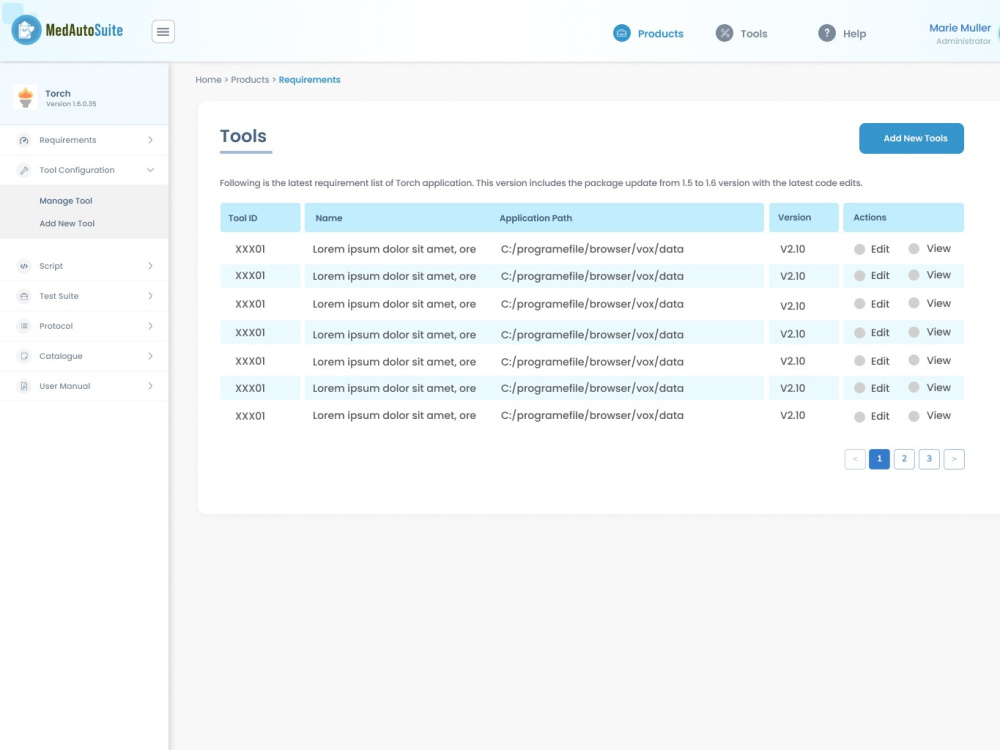Select the View radio in first table row
The height and width of the screenshot is (750, 1000).
[914, 249]
